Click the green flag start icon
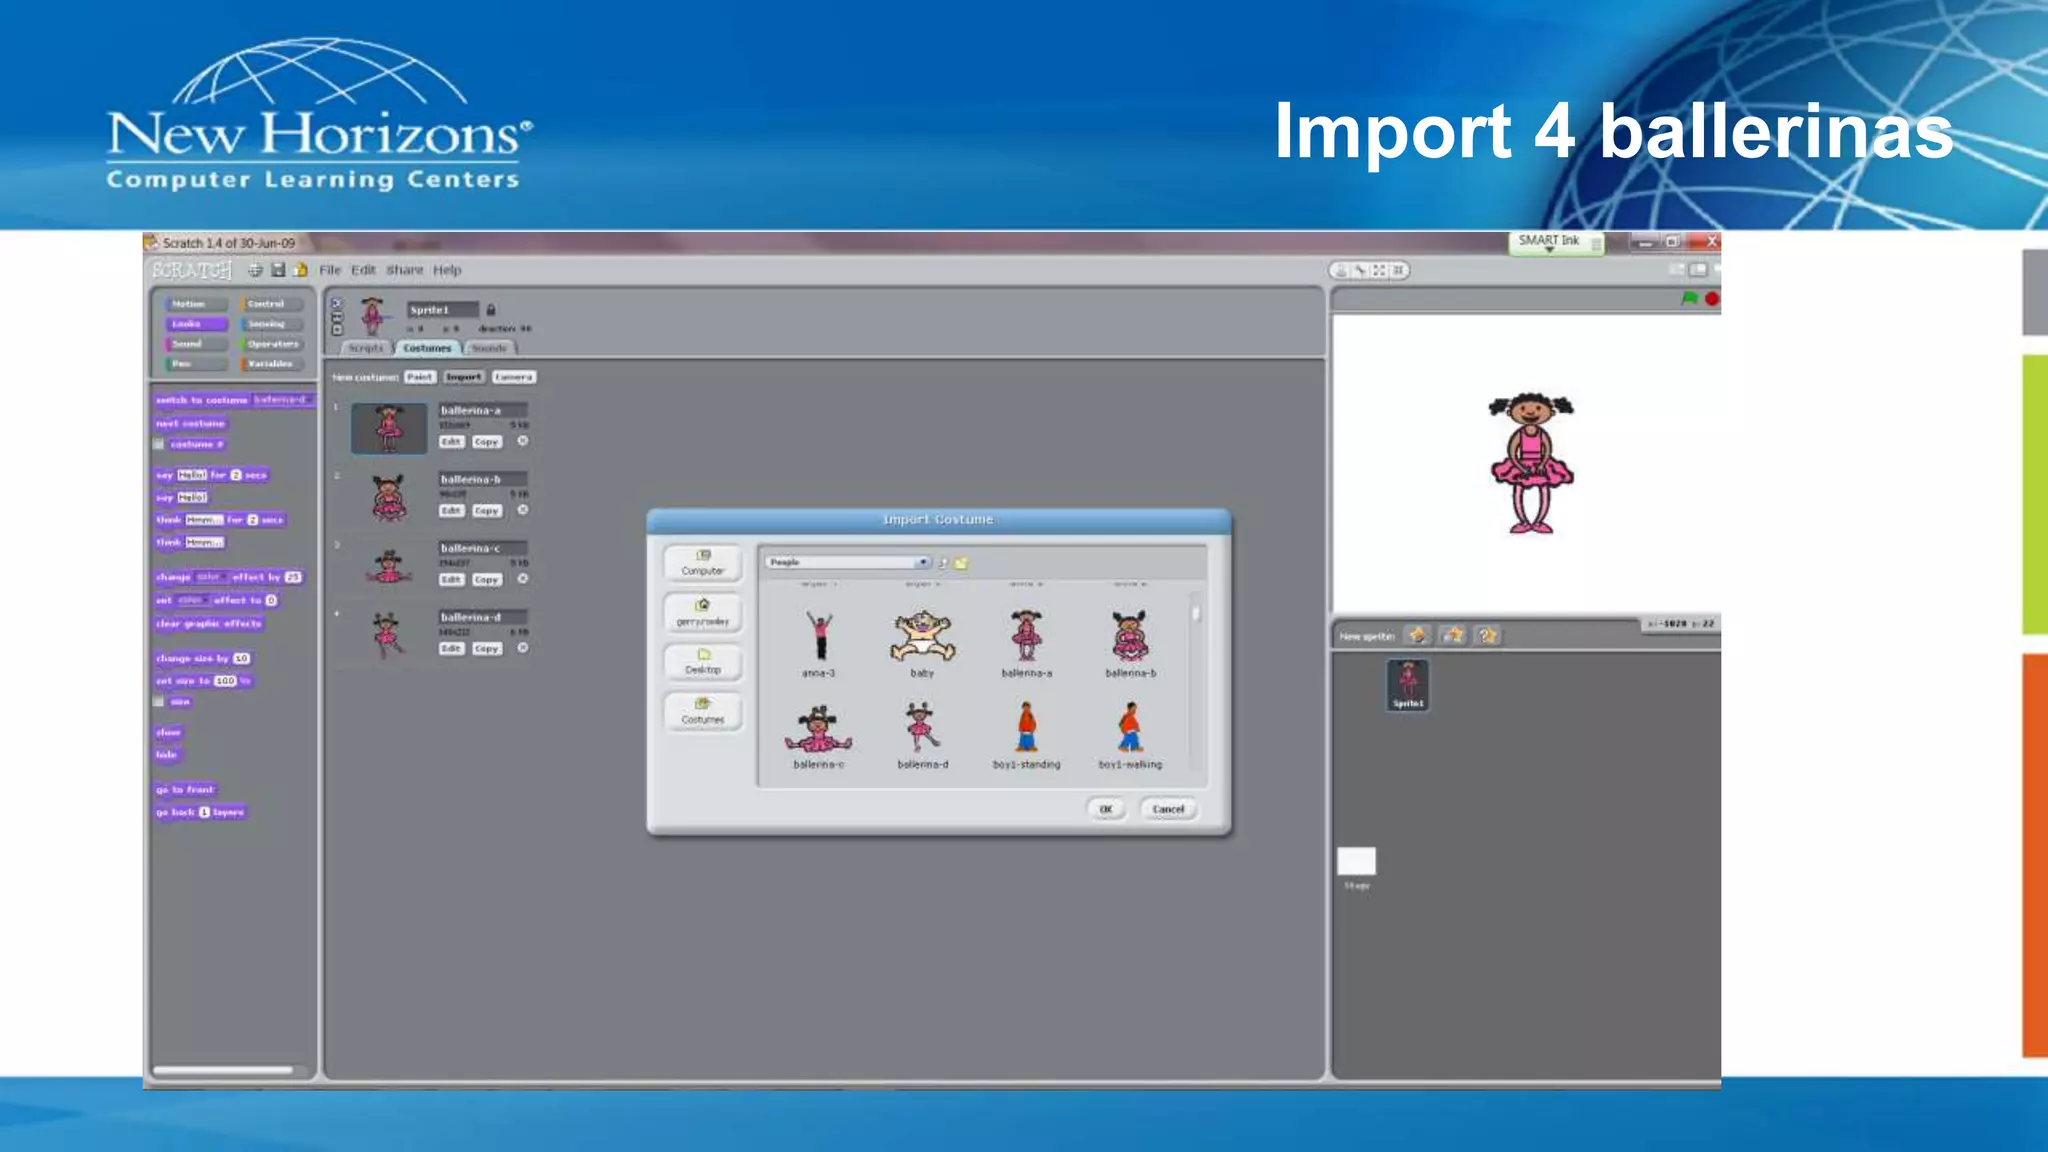This screenshot has height=1152, width=2048. pos(1689,298)
